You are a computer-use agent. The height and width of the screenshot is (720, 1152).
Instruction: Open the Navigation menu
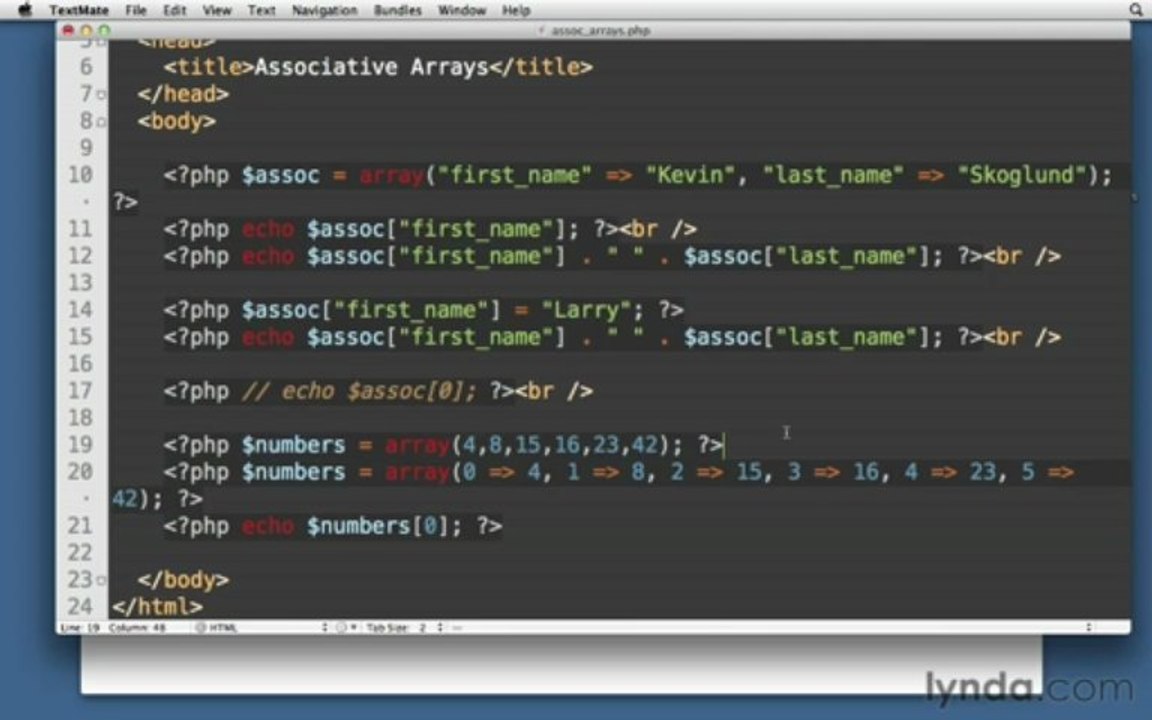coord(324,10)
